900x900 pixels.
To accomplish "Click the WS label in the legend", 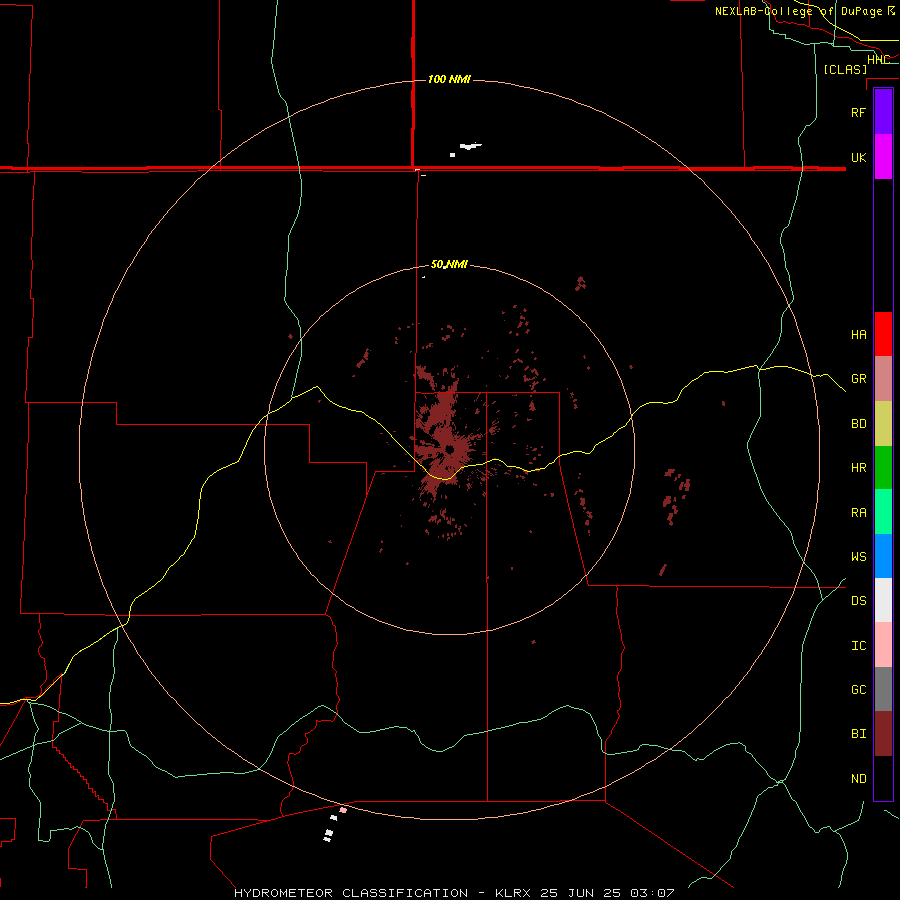I will click(858, 556).
